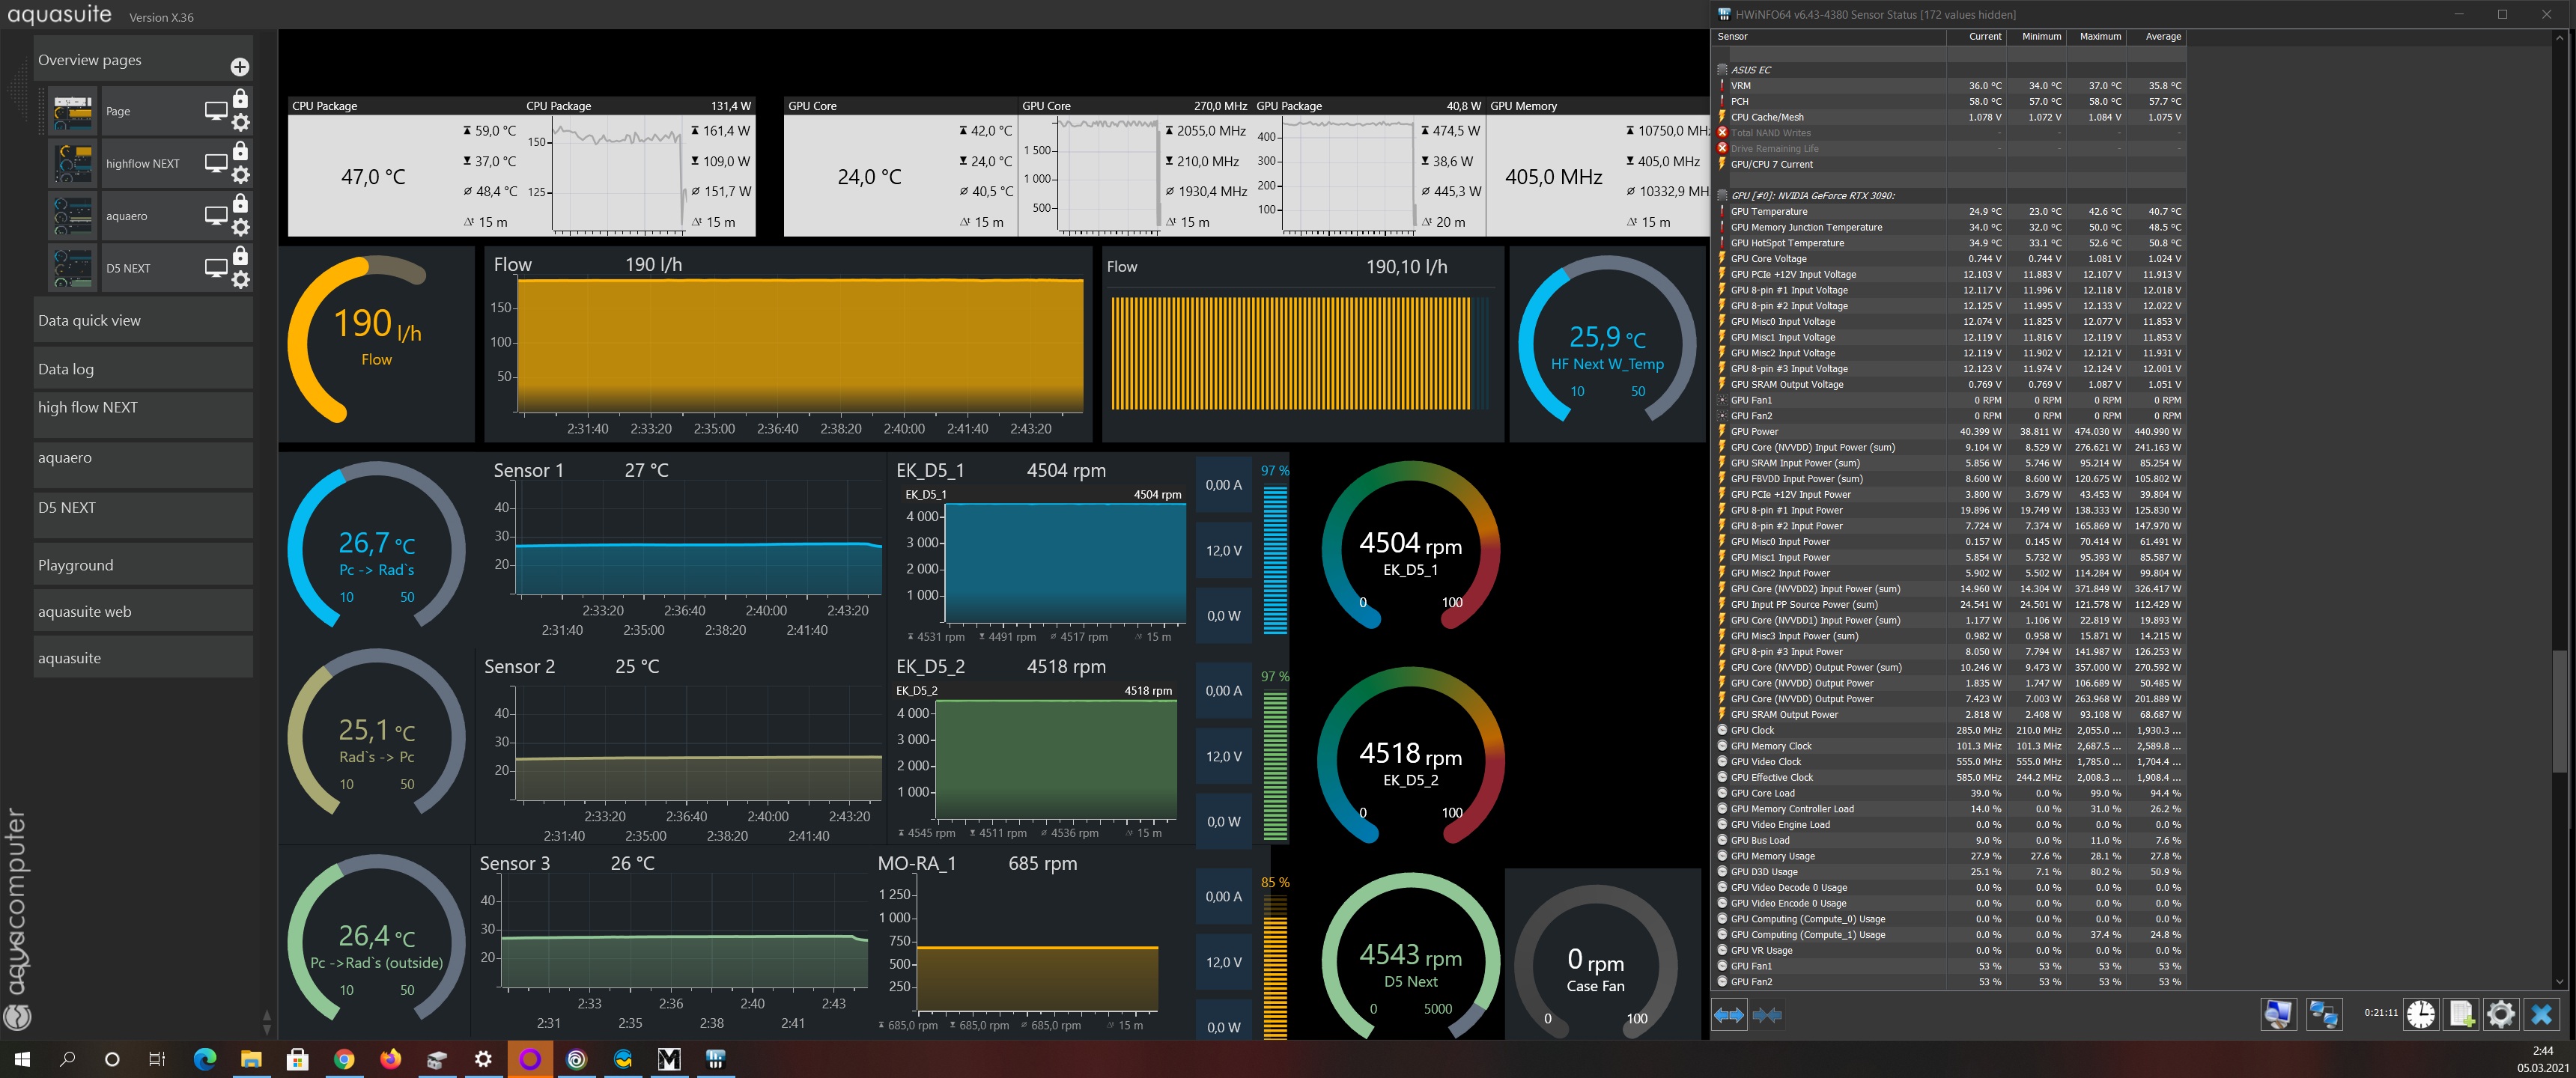Open HWiNFO sensor settings gear

(x=2500, y=1014)
